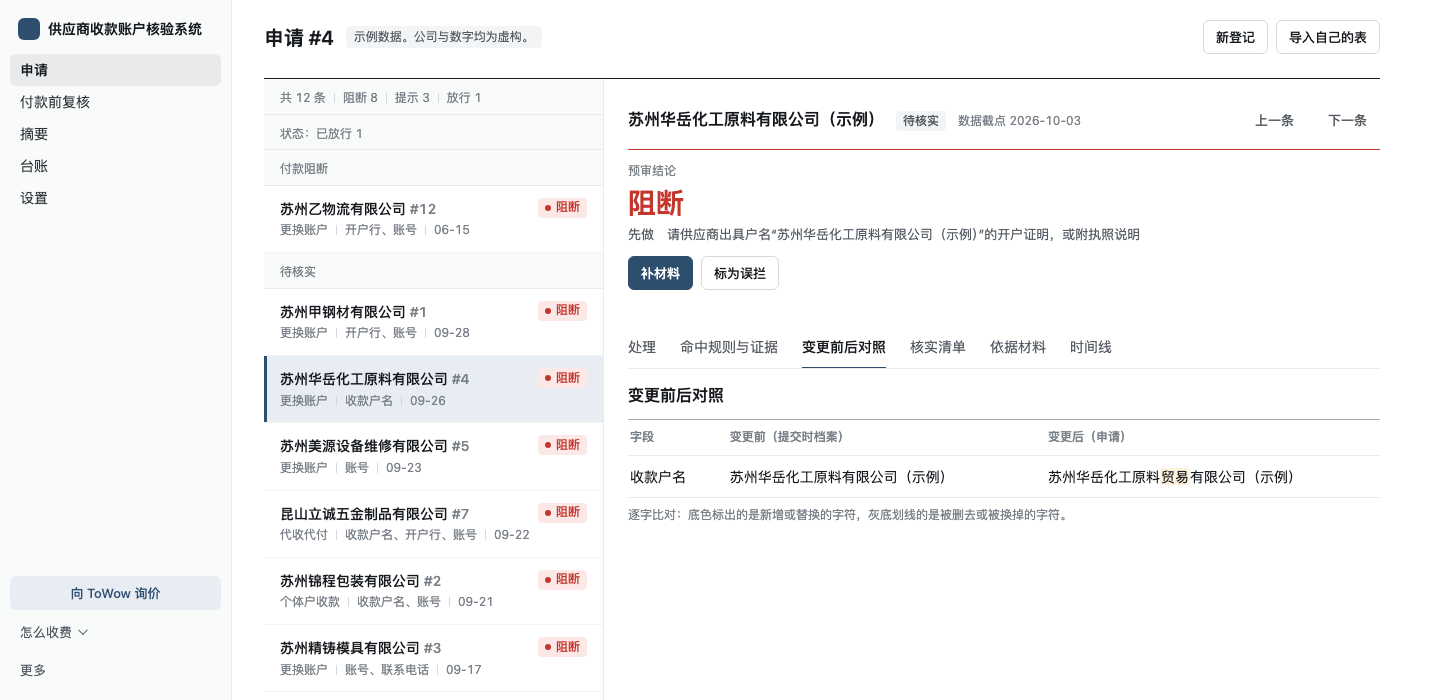The image size is (1440, 700).
Task: Open the 依据材料 tab
Action: click(1018, 347)
